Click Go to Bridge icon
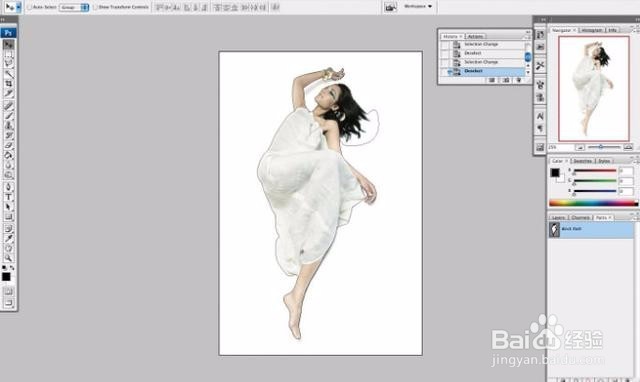Screen dimensions: 640x382 390,7
